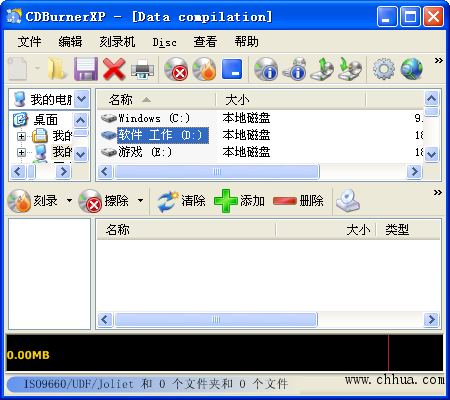Viewport: 450px width, 400px height.
Task: Open the 擦除 button dropdown arrow
Action: point(140,201)
